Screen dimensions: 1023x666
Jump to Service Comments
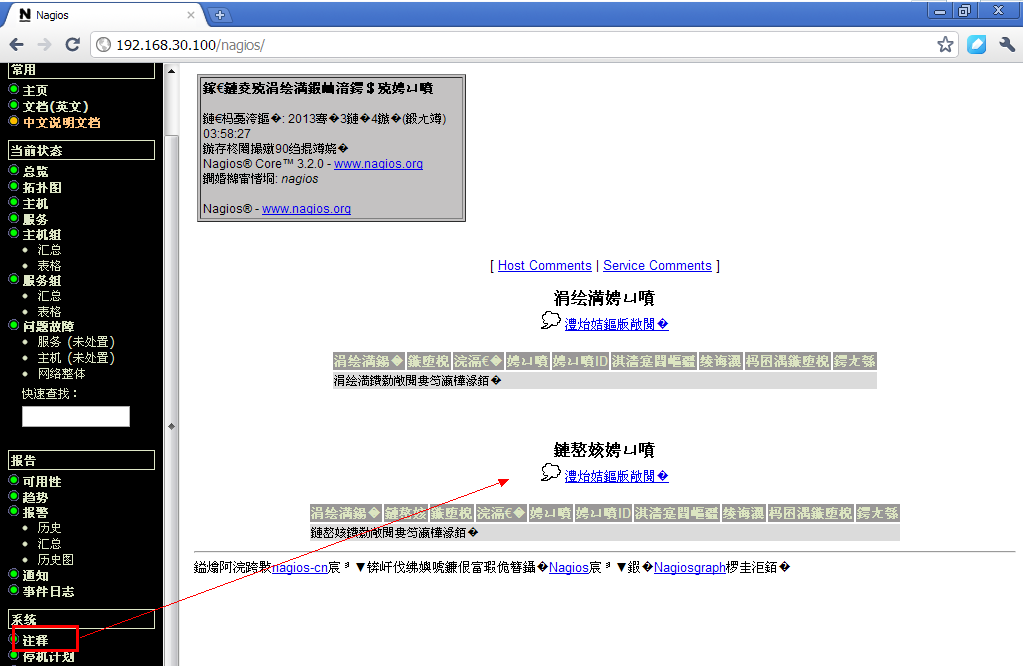point(657,265)
